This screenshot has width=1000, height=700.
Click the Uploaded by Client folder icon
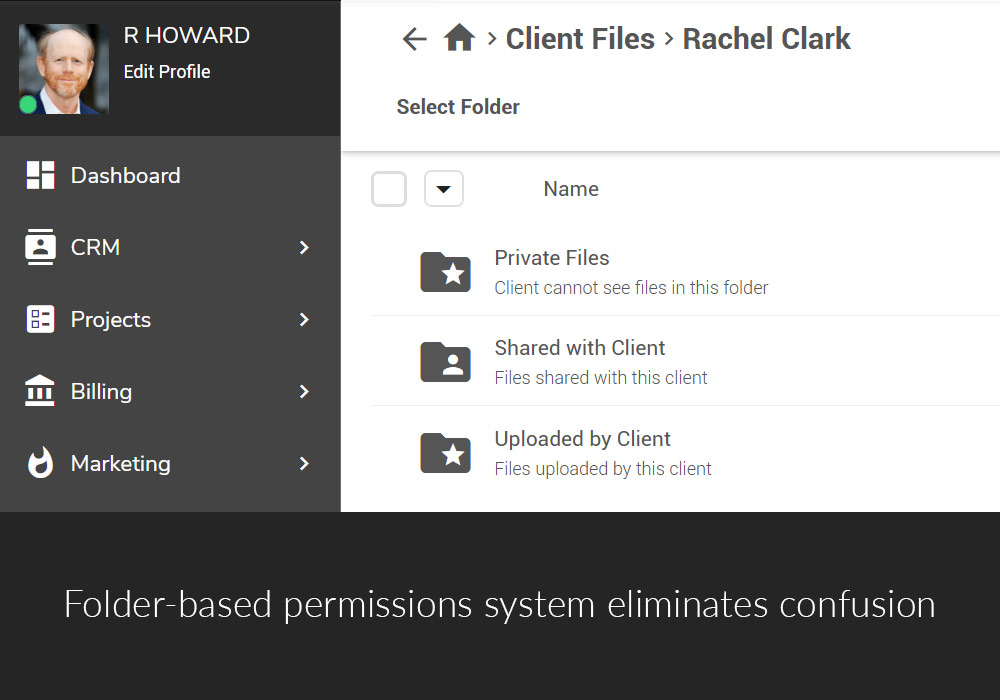pos(445,452)
